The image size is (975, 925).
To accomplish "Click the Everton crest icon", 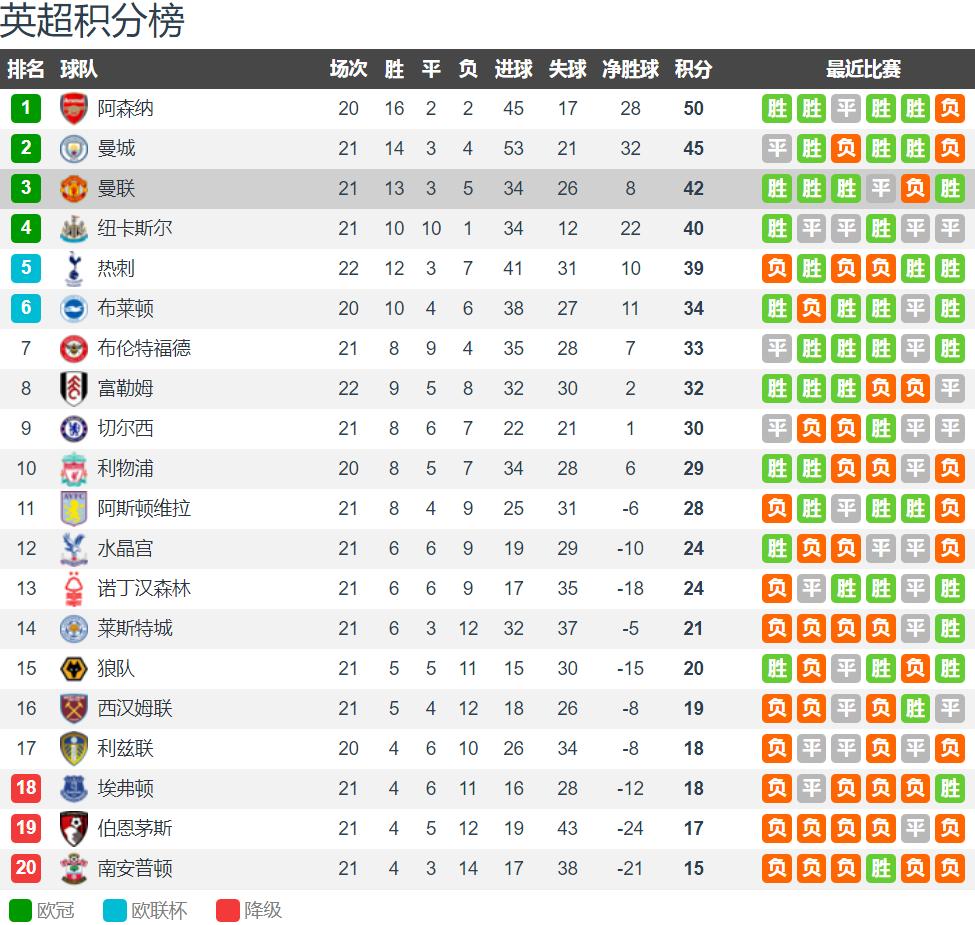I will (74, 789).
